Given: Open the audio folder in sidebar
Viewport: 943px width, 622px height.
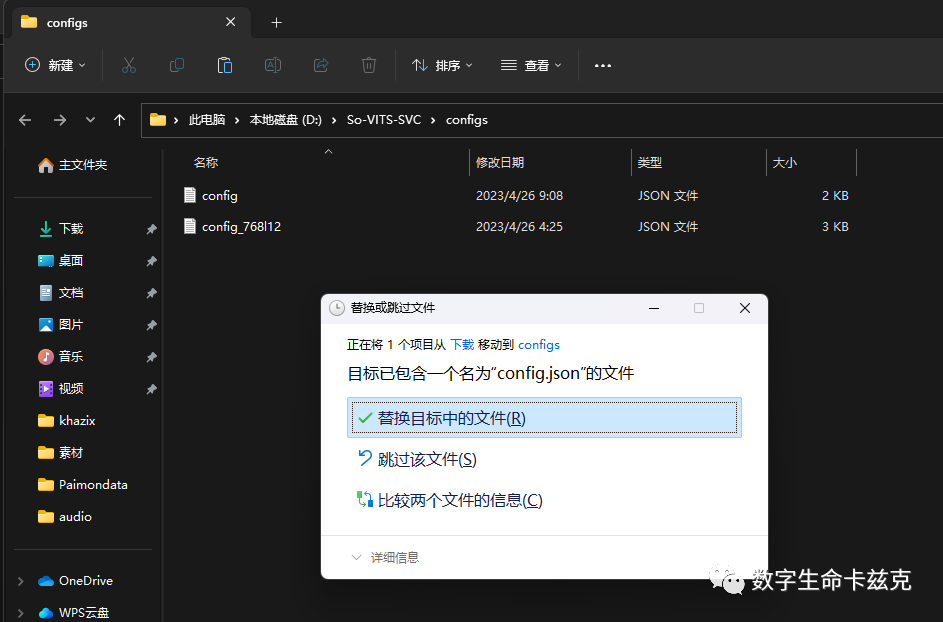Looking at the screenshot, I should [x=75, y=516].
